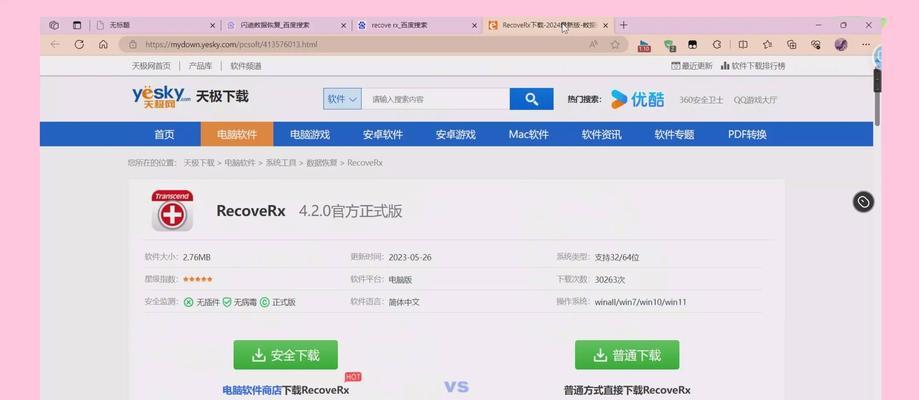Open 电脑游戏 in the nav bar
The height and width of the screenshot is (400, 919).
tap(309, 134)
